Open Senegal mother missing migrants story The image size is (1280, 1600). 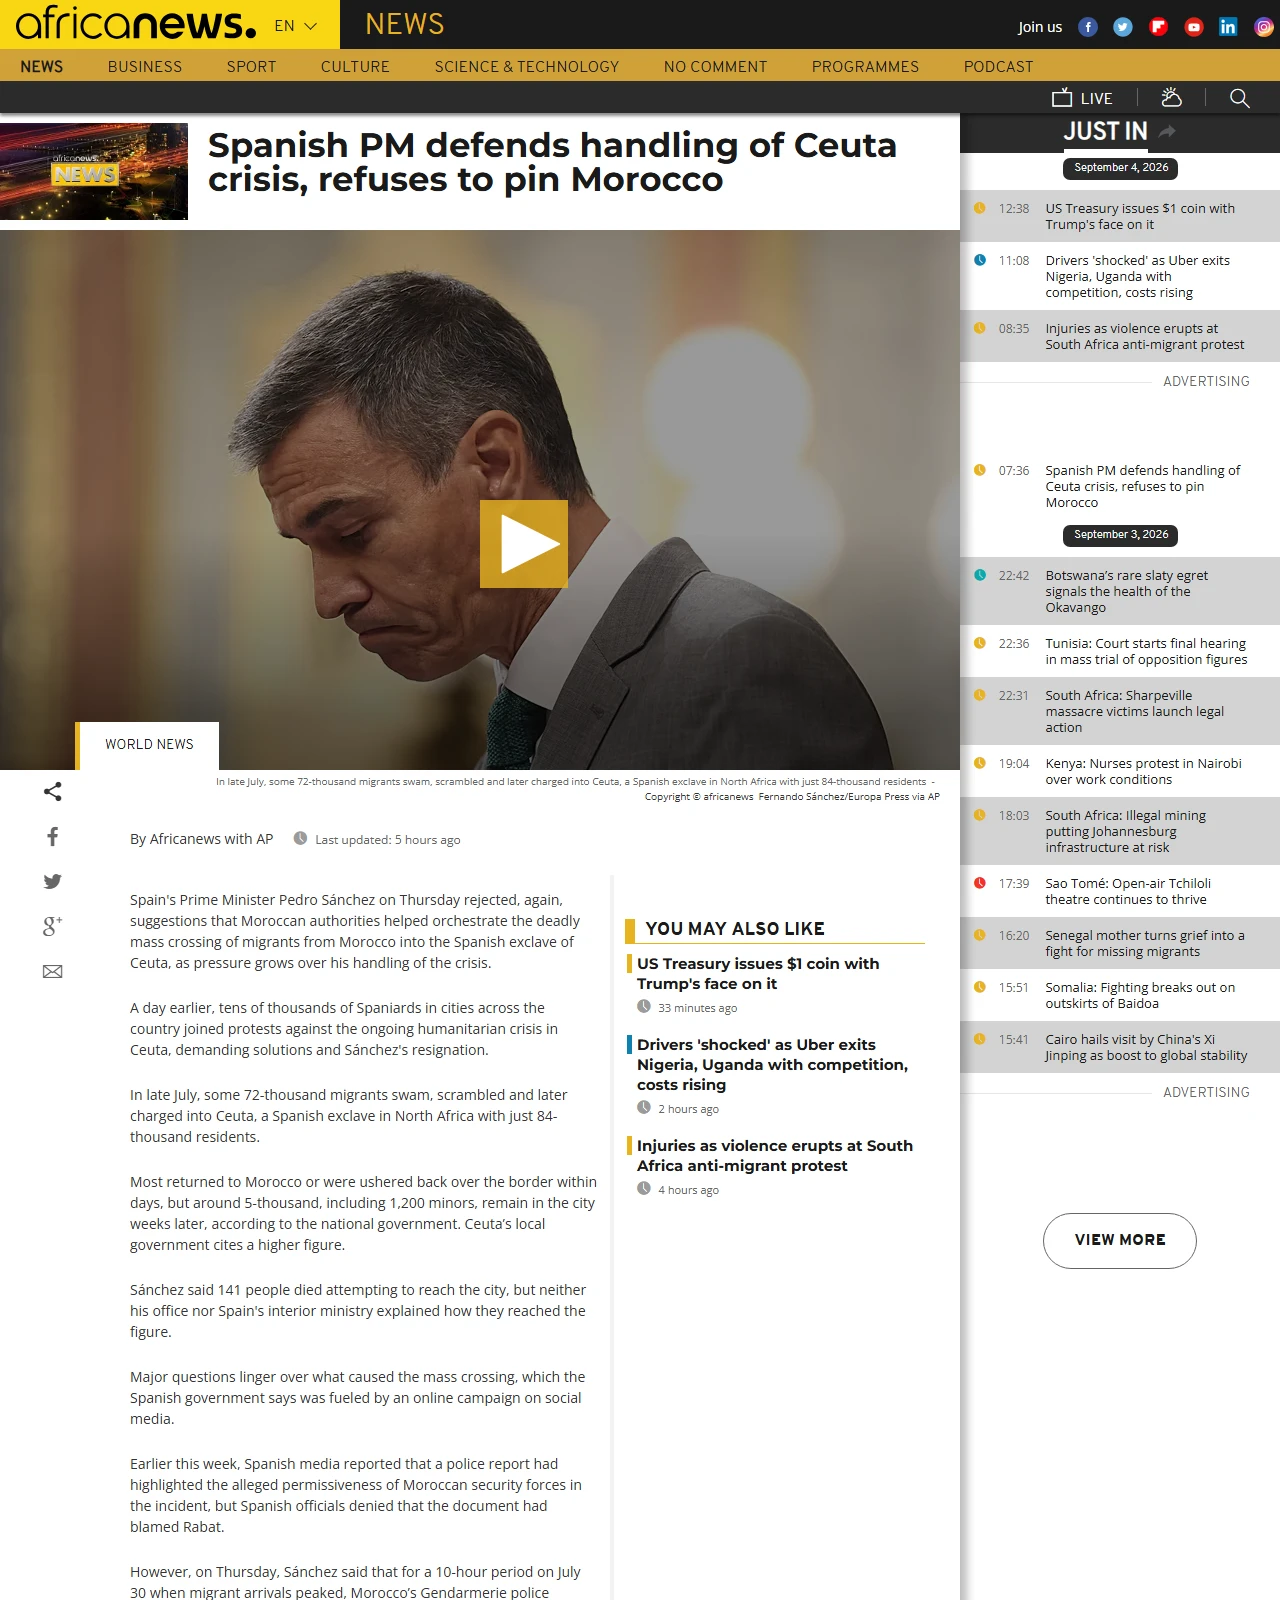click(1120, 943)
